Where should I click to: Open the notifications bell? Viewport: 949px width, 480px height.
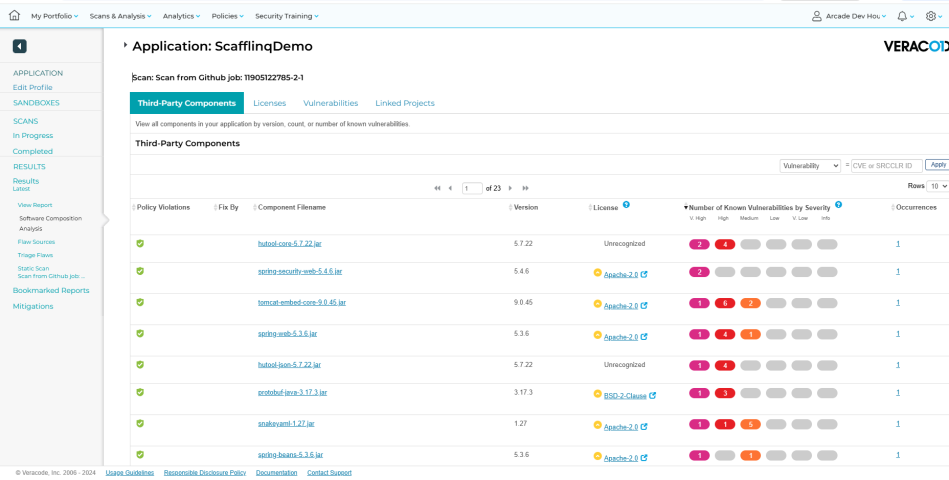tap(902, 16)
